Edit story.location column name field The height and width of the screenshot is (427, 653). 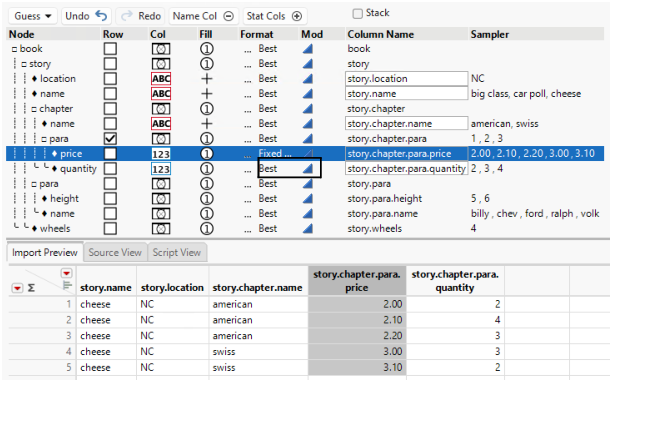406,79
